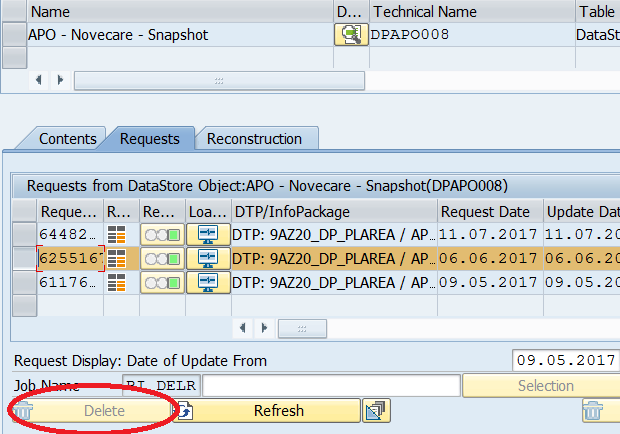Screen dimensions: 620x434
Task: Select the row selector for request 64482
Action: pos(24,234)
